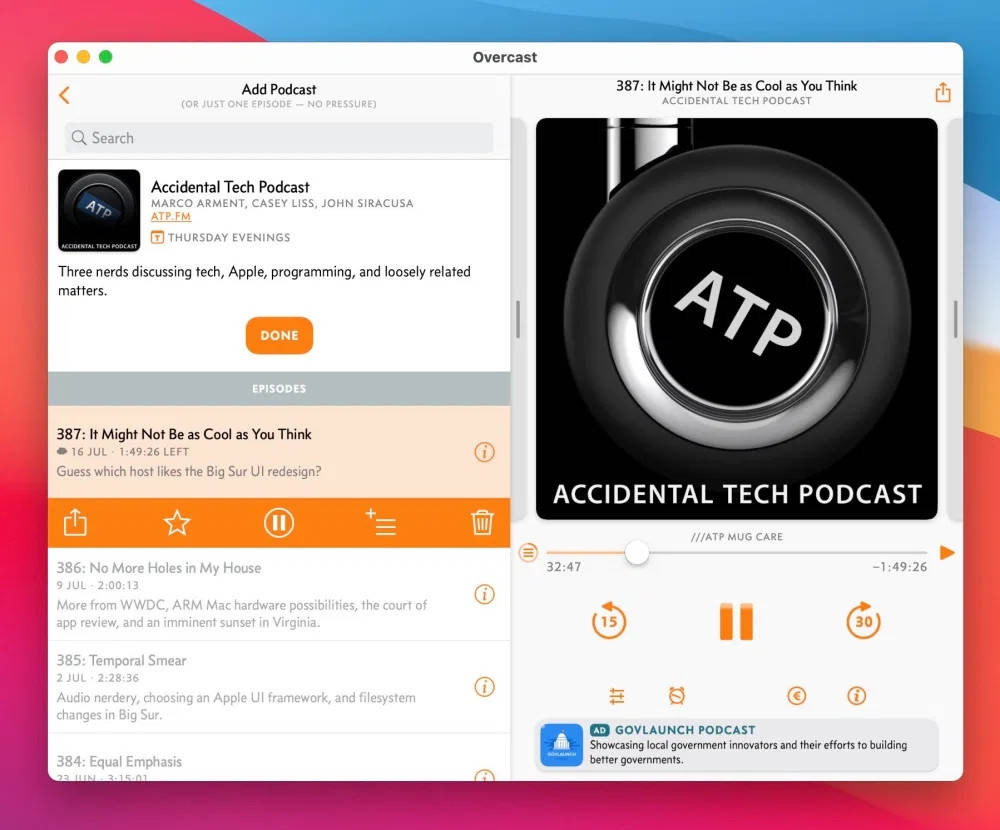Open playback effects settings icon
Viewport: 1000px width, 830px height.
pyautogui.click(x=617, y=696)
